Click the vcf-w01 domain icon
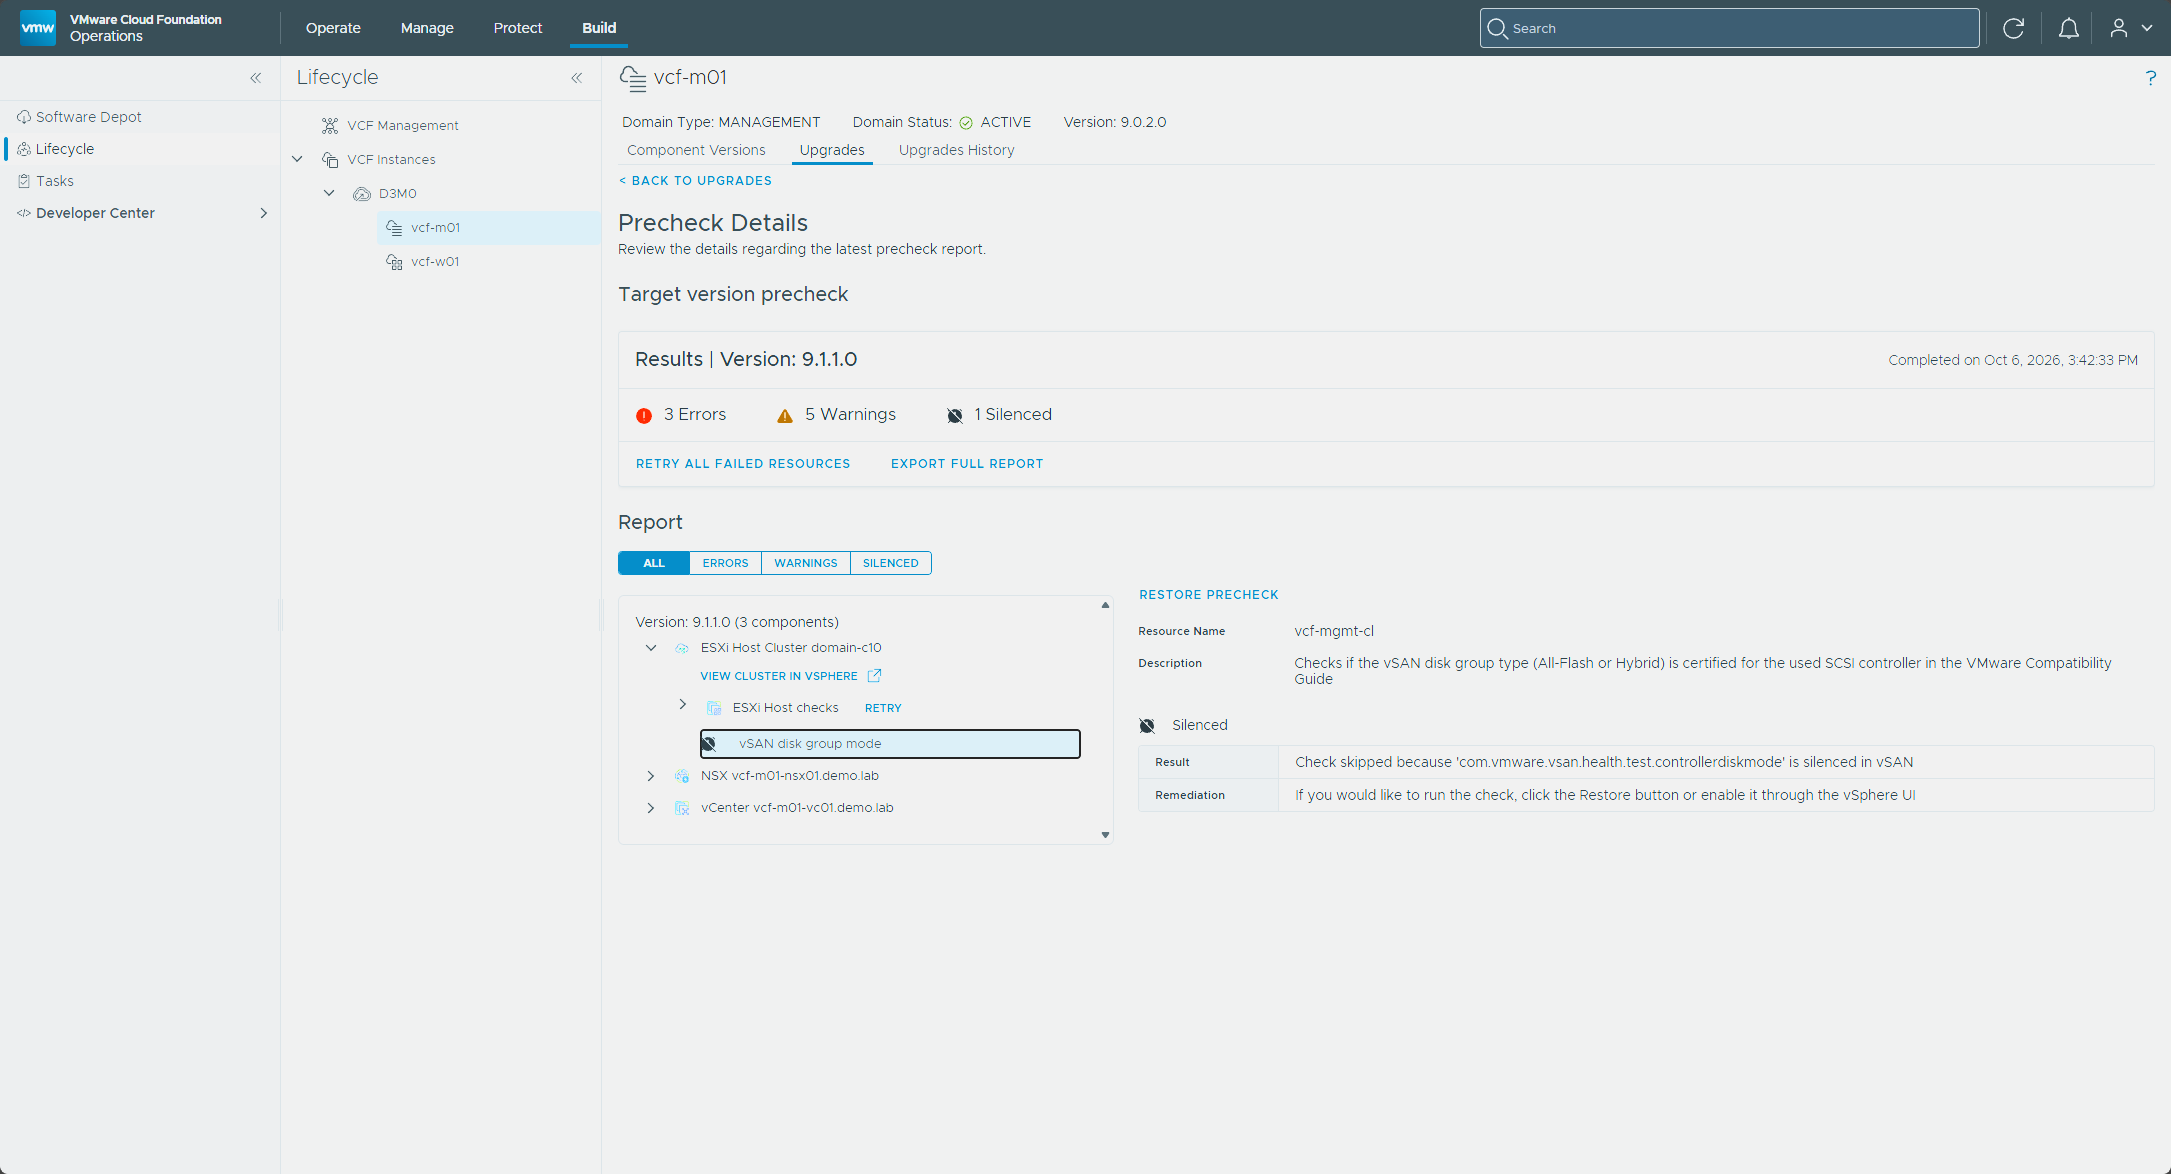 (x=394, y=262)
